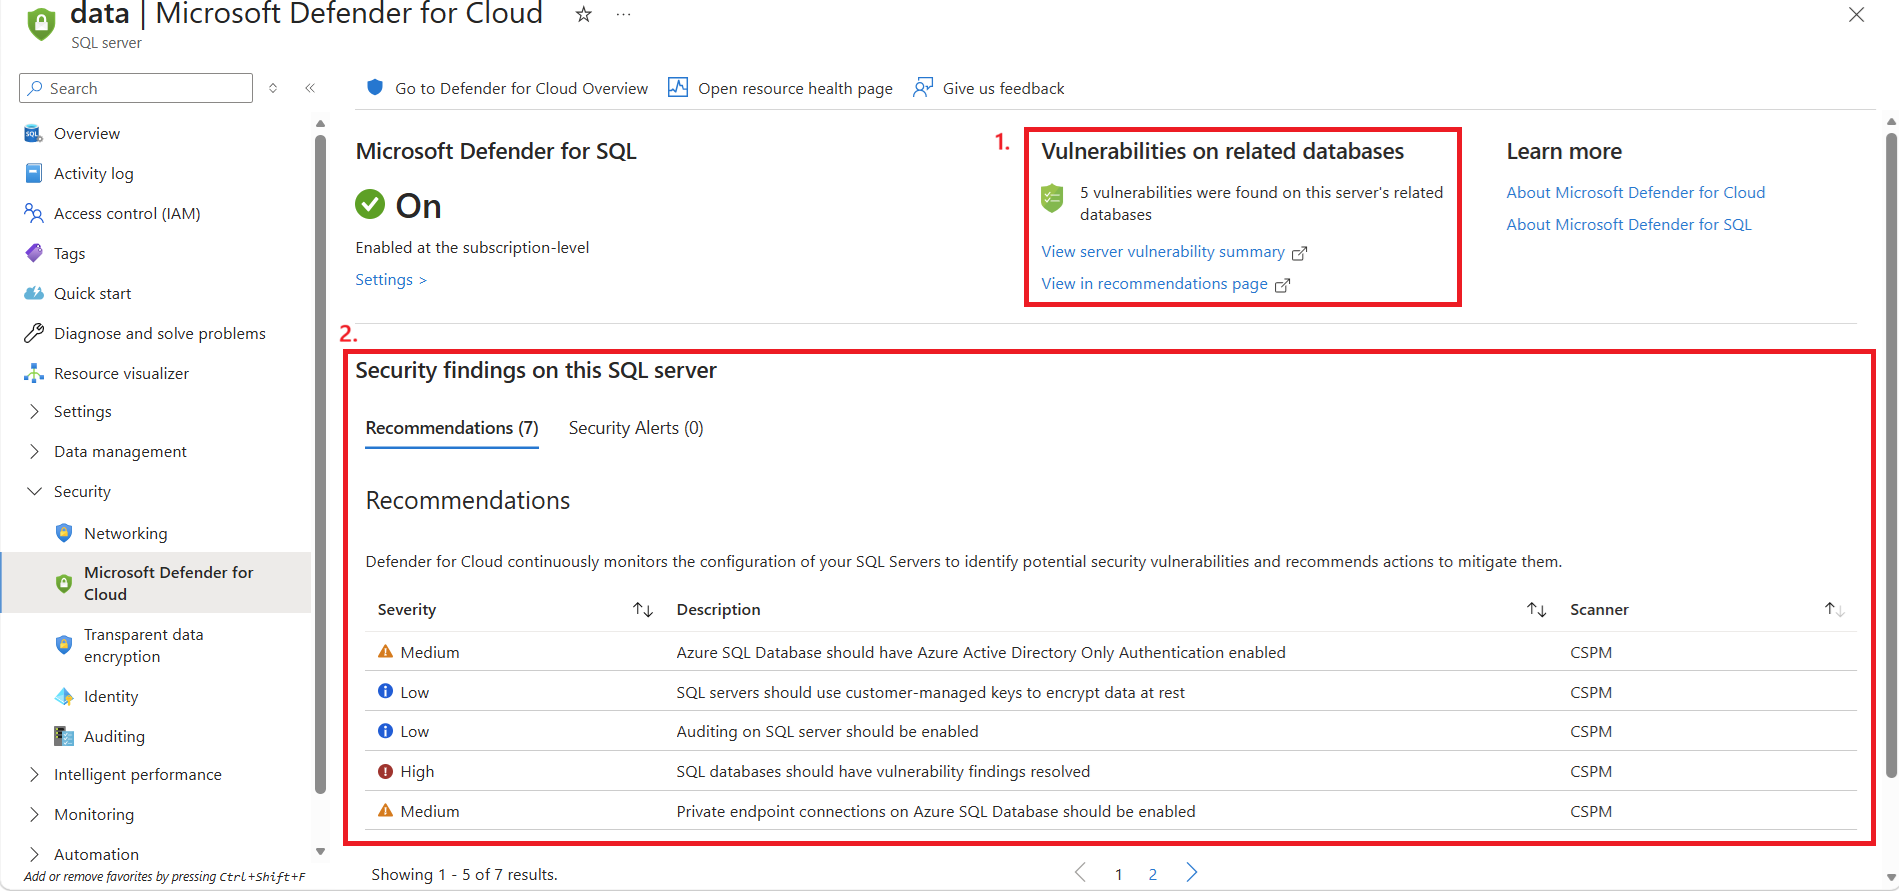Click the customer-managed keys recommendation row
1899x891 pixels.
click(1111, 692)
